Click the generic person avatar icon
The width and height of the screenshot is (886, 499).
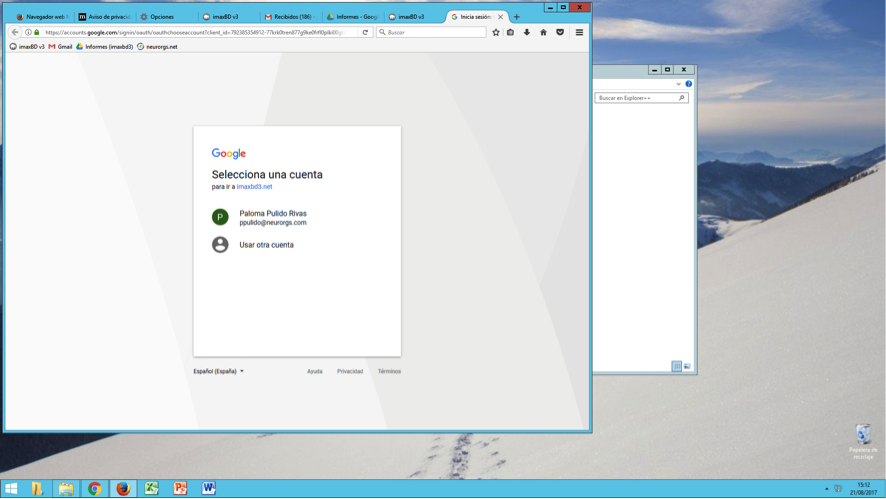tap(220, 245)
